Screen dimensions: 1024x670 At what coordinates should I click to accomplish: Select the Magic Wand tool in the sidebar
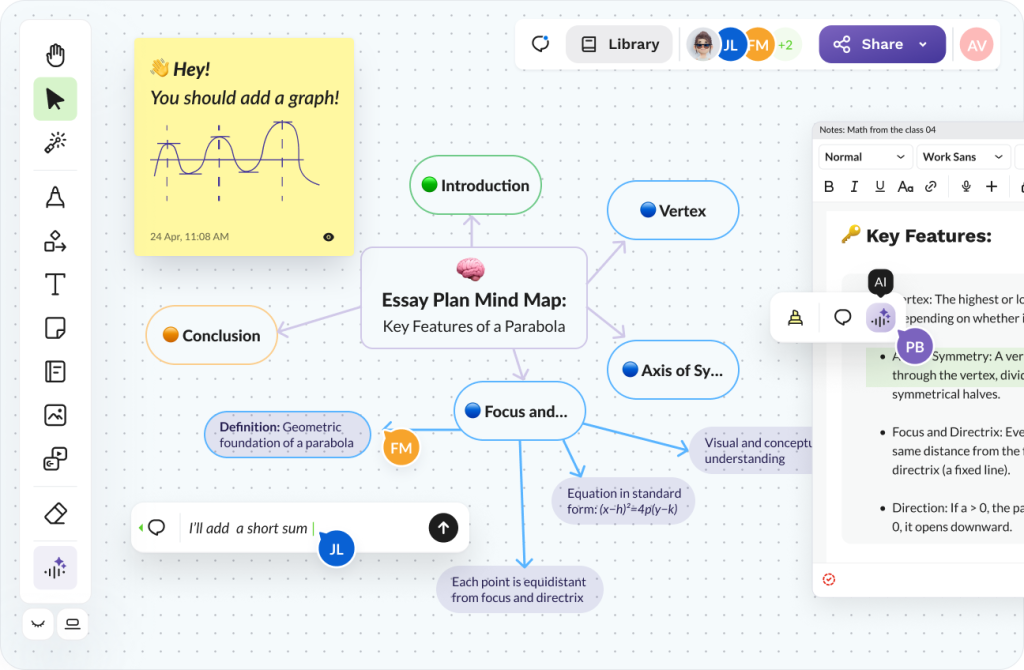point(55,142)
